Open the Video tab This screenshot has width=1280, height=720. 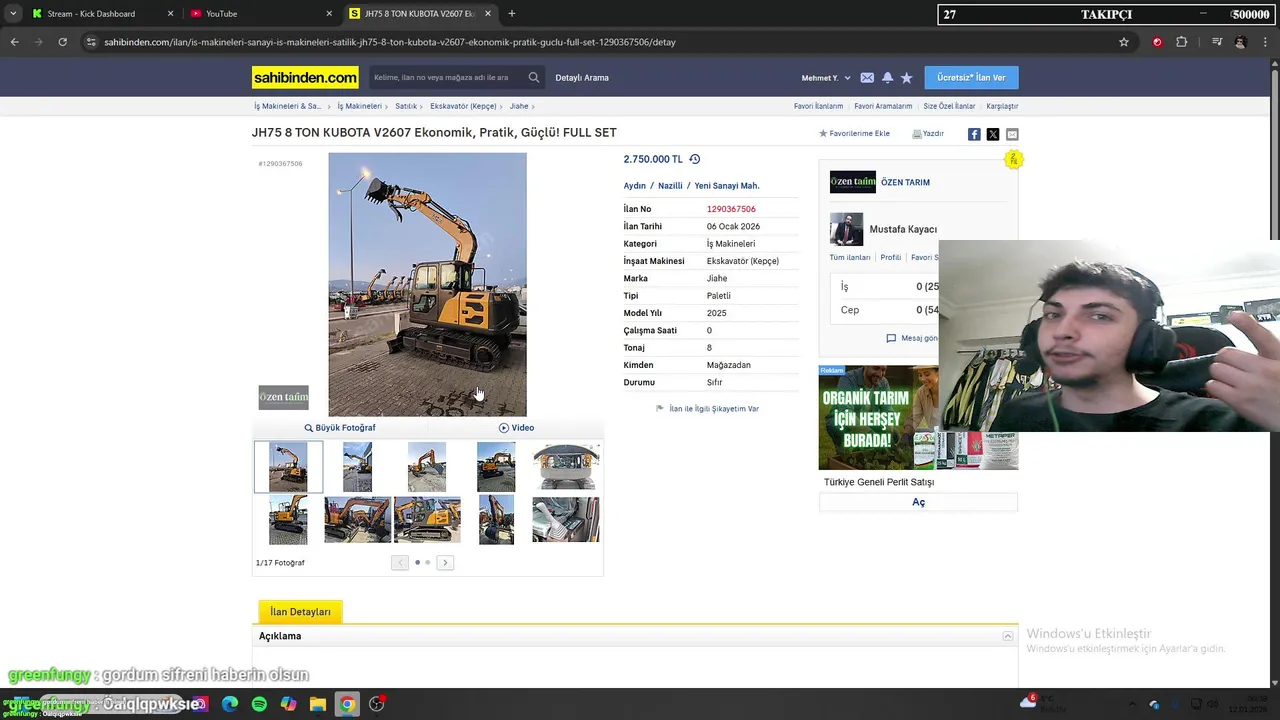[x=516, y=428]
